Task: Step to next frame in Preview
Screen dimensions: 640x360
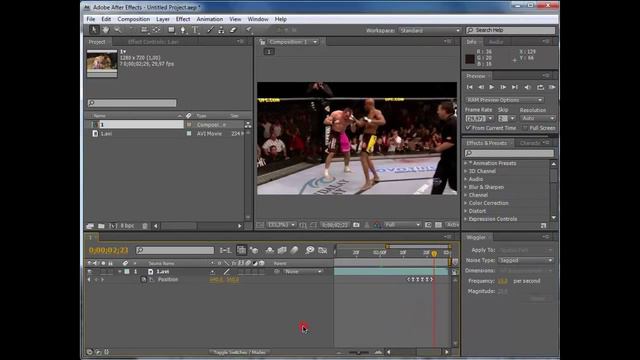Action: (x=503, y=87)
